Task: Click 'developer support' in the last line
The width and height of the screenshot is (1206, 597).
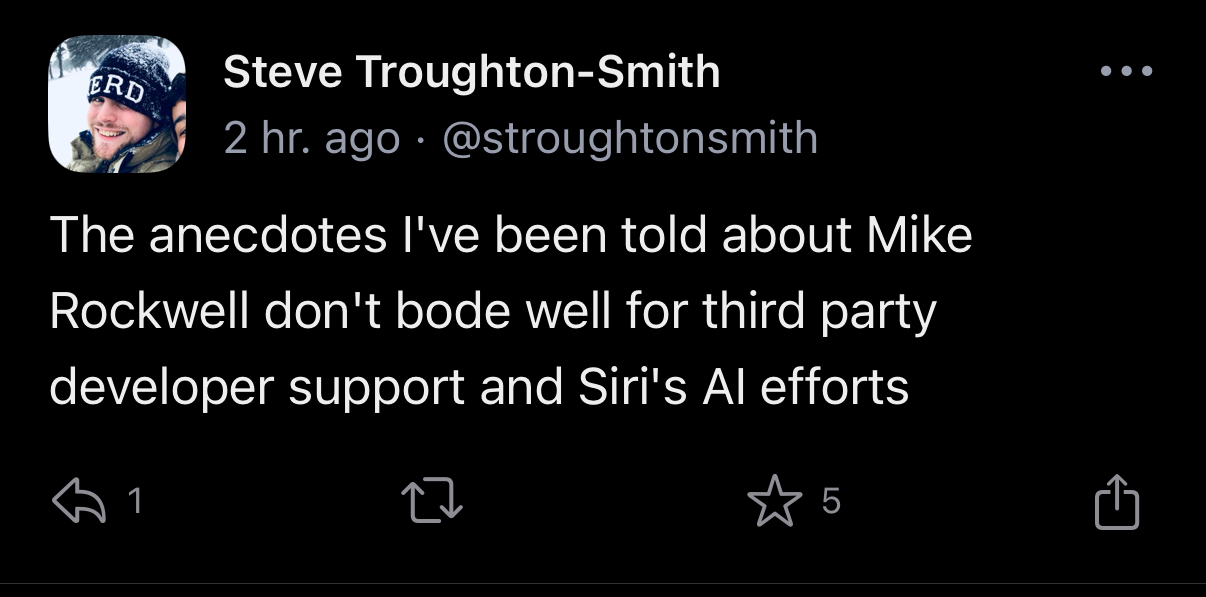Action: [x=257, y=387]
